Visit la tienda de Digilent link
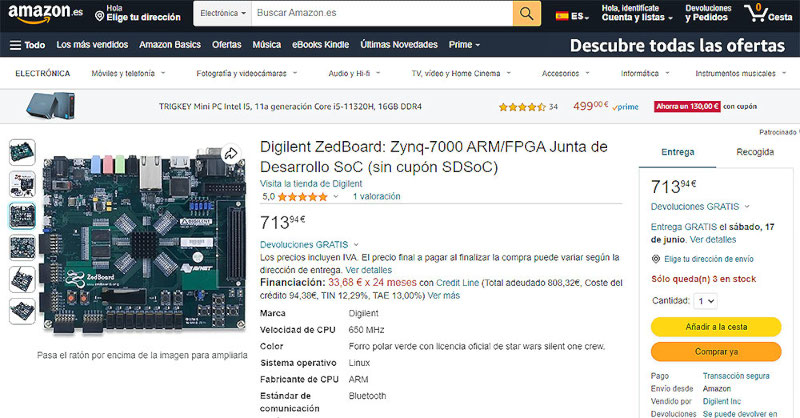The height and width of the screenshot is (418, 800). [x=311, y=184]
